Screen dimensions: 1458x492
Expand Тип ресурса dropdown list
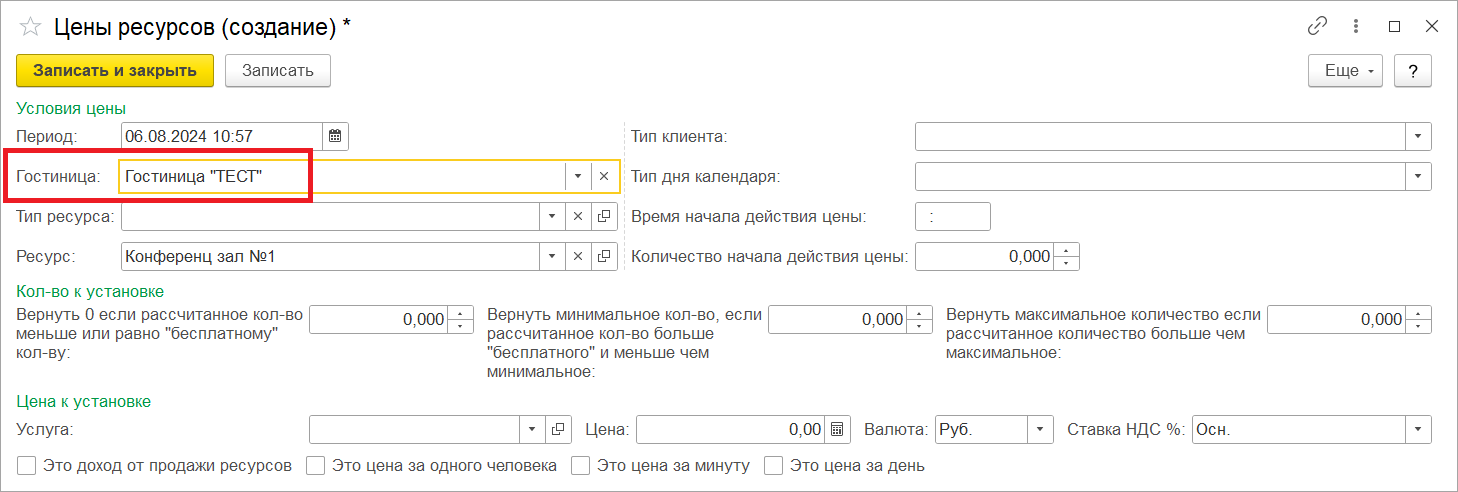[x=553, y=216]
